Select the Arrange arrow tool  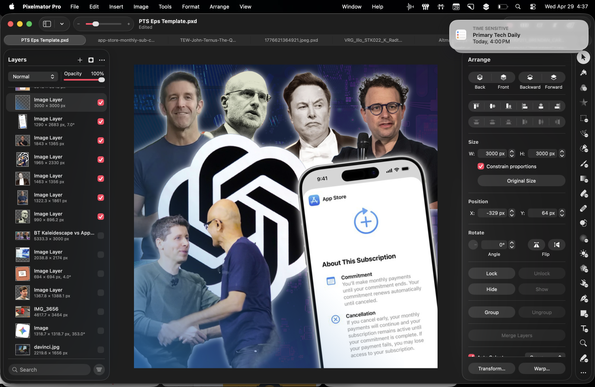coord(583,58)
